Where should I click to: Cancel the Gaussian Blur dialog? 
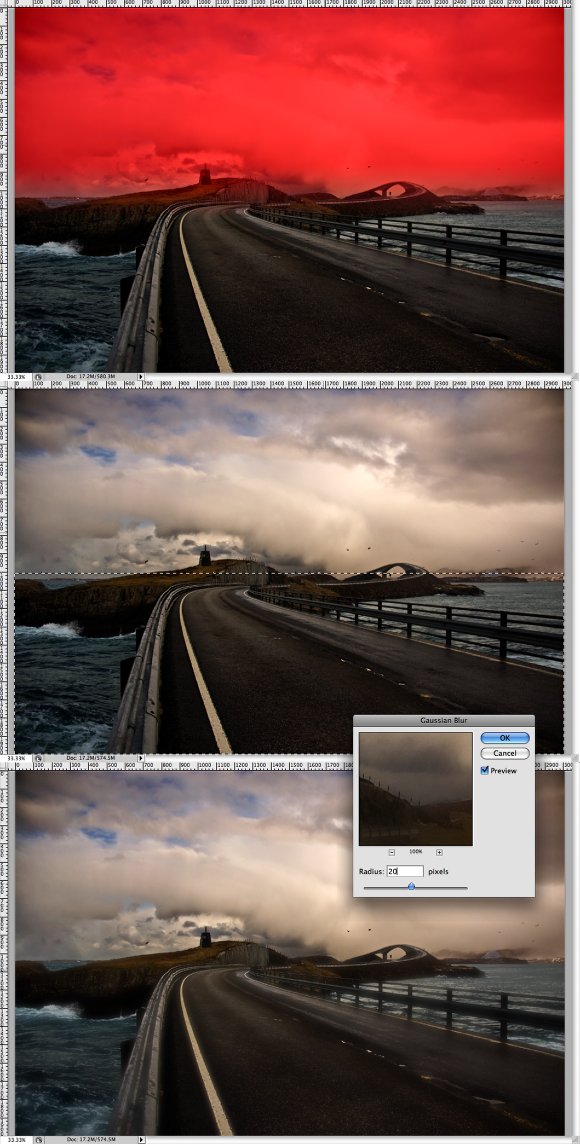pyautogui.click(x=505, y=753)
